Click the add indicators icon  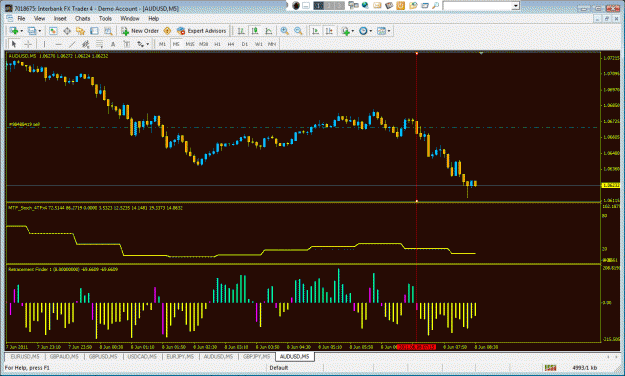pyautogui.click(x=346, y=31)
